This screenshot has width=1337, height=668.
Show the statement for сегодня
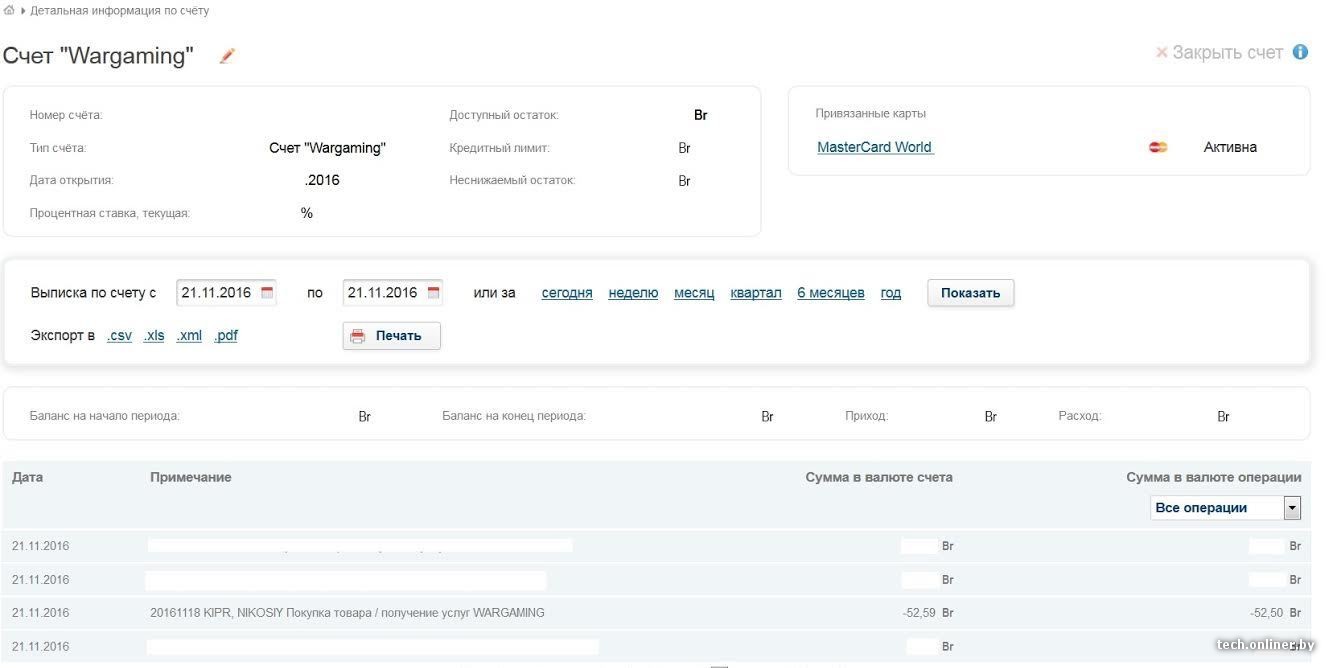567,293
